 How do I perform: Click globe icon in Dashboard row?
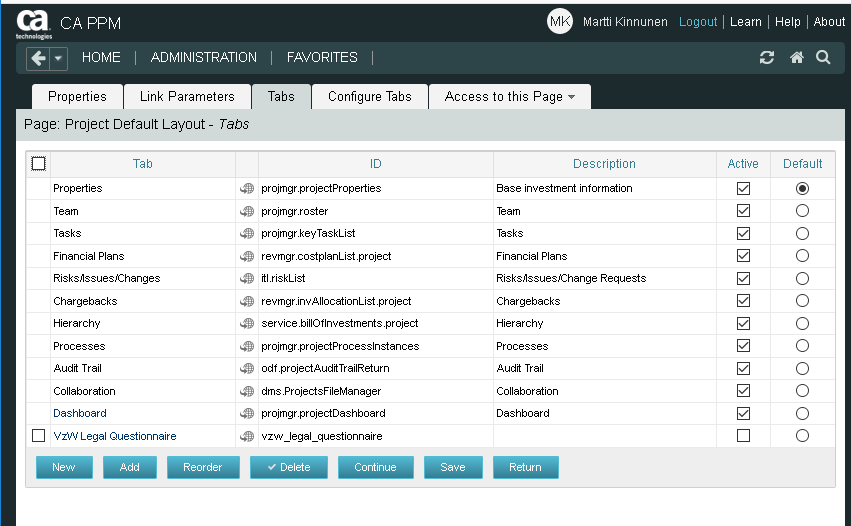246,413
